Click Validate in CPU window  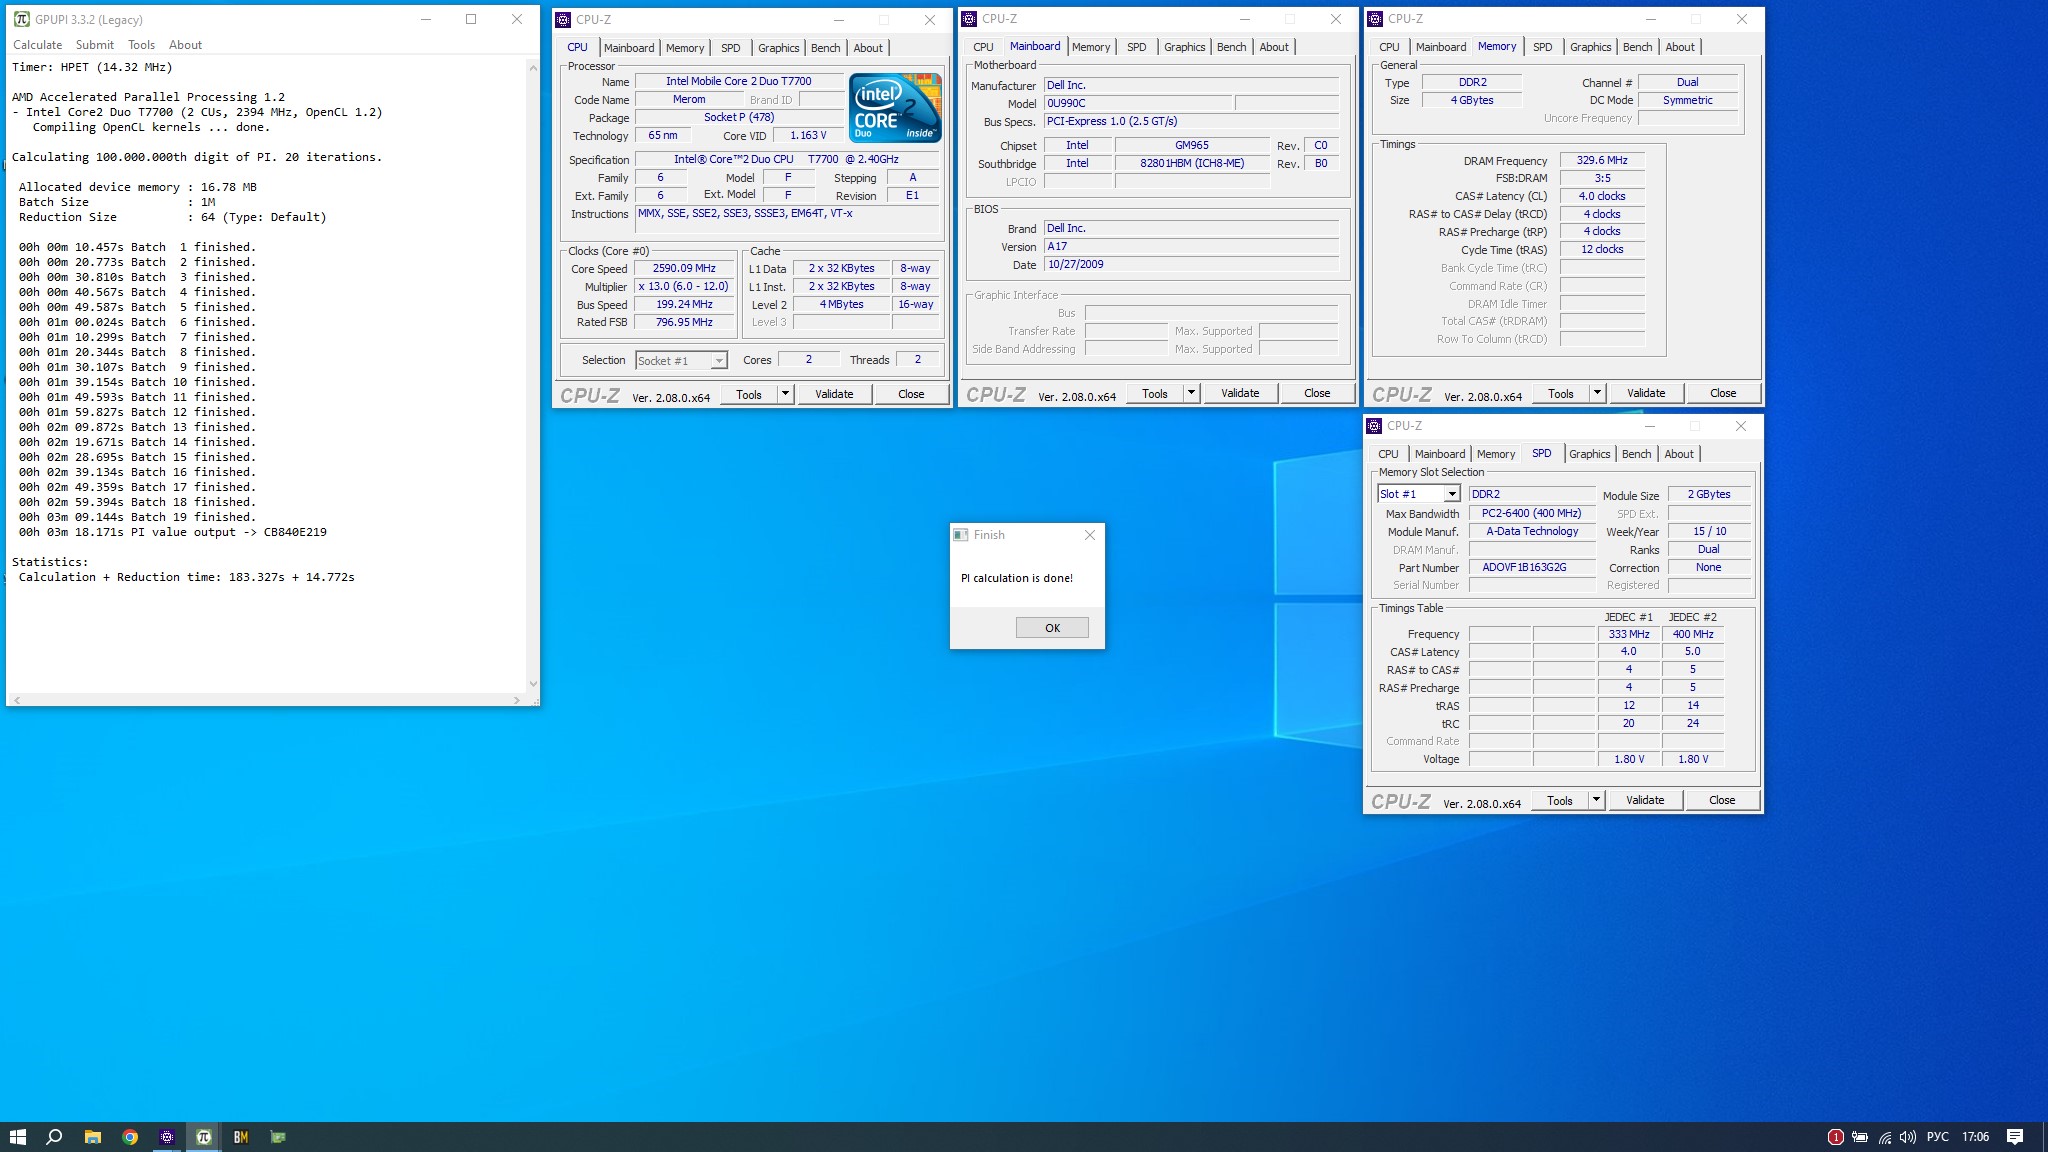834,394
